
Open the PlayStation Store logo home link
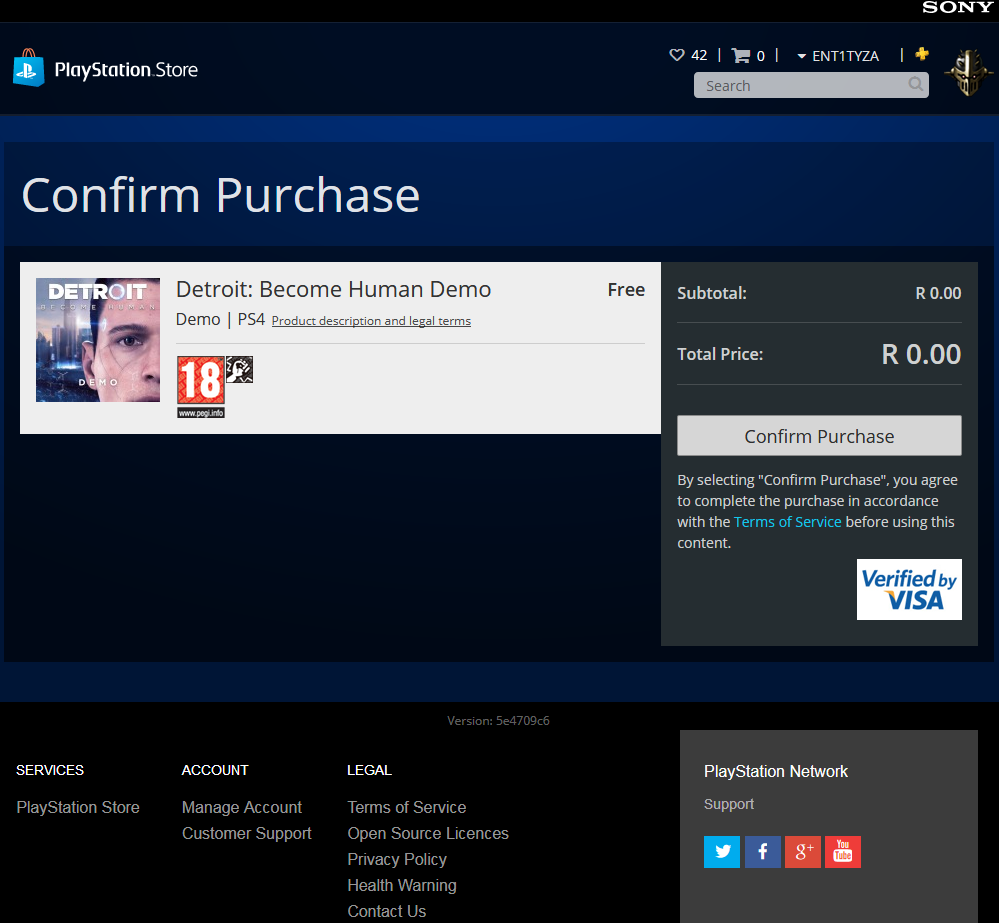(105, 69)
